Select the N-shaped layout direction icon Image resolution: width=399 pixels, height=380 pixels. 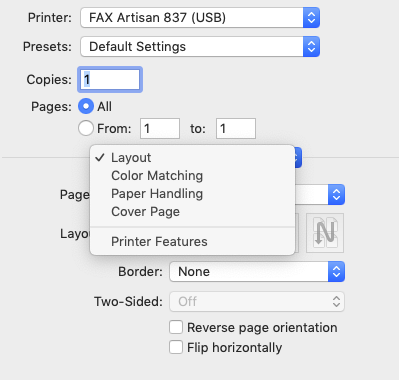tap(325, 233)
